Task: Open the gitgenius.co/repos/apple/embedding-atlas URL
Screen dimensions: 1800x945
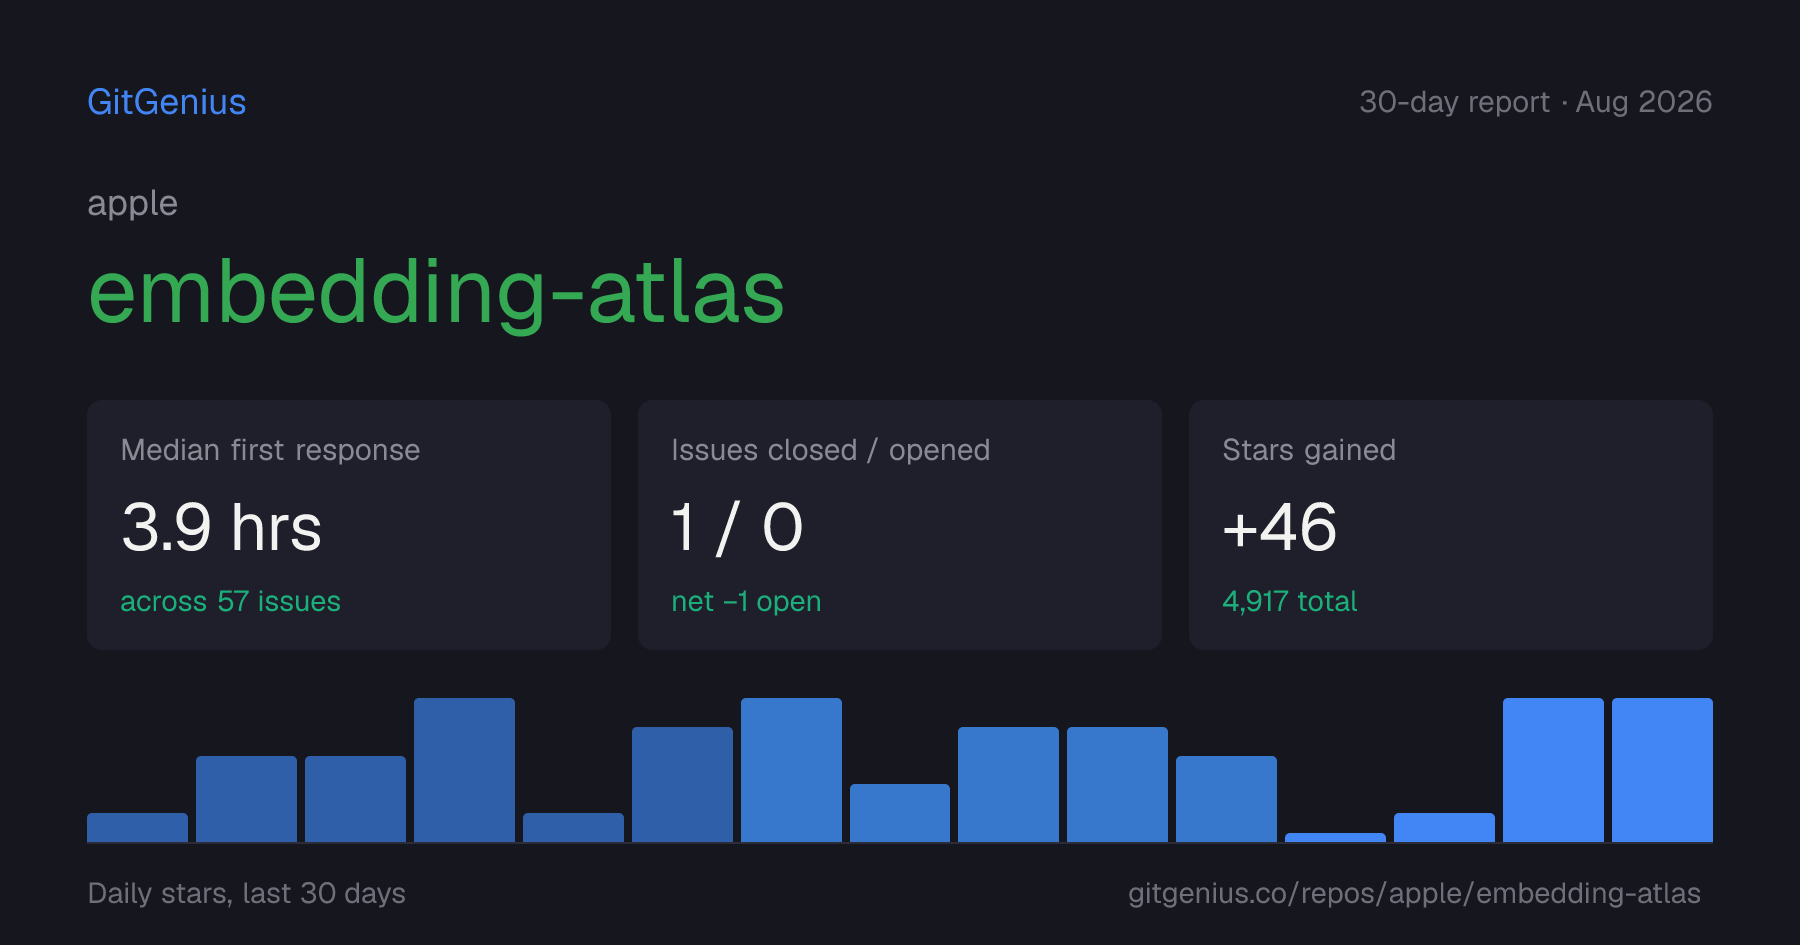Action: (1414, 893)
